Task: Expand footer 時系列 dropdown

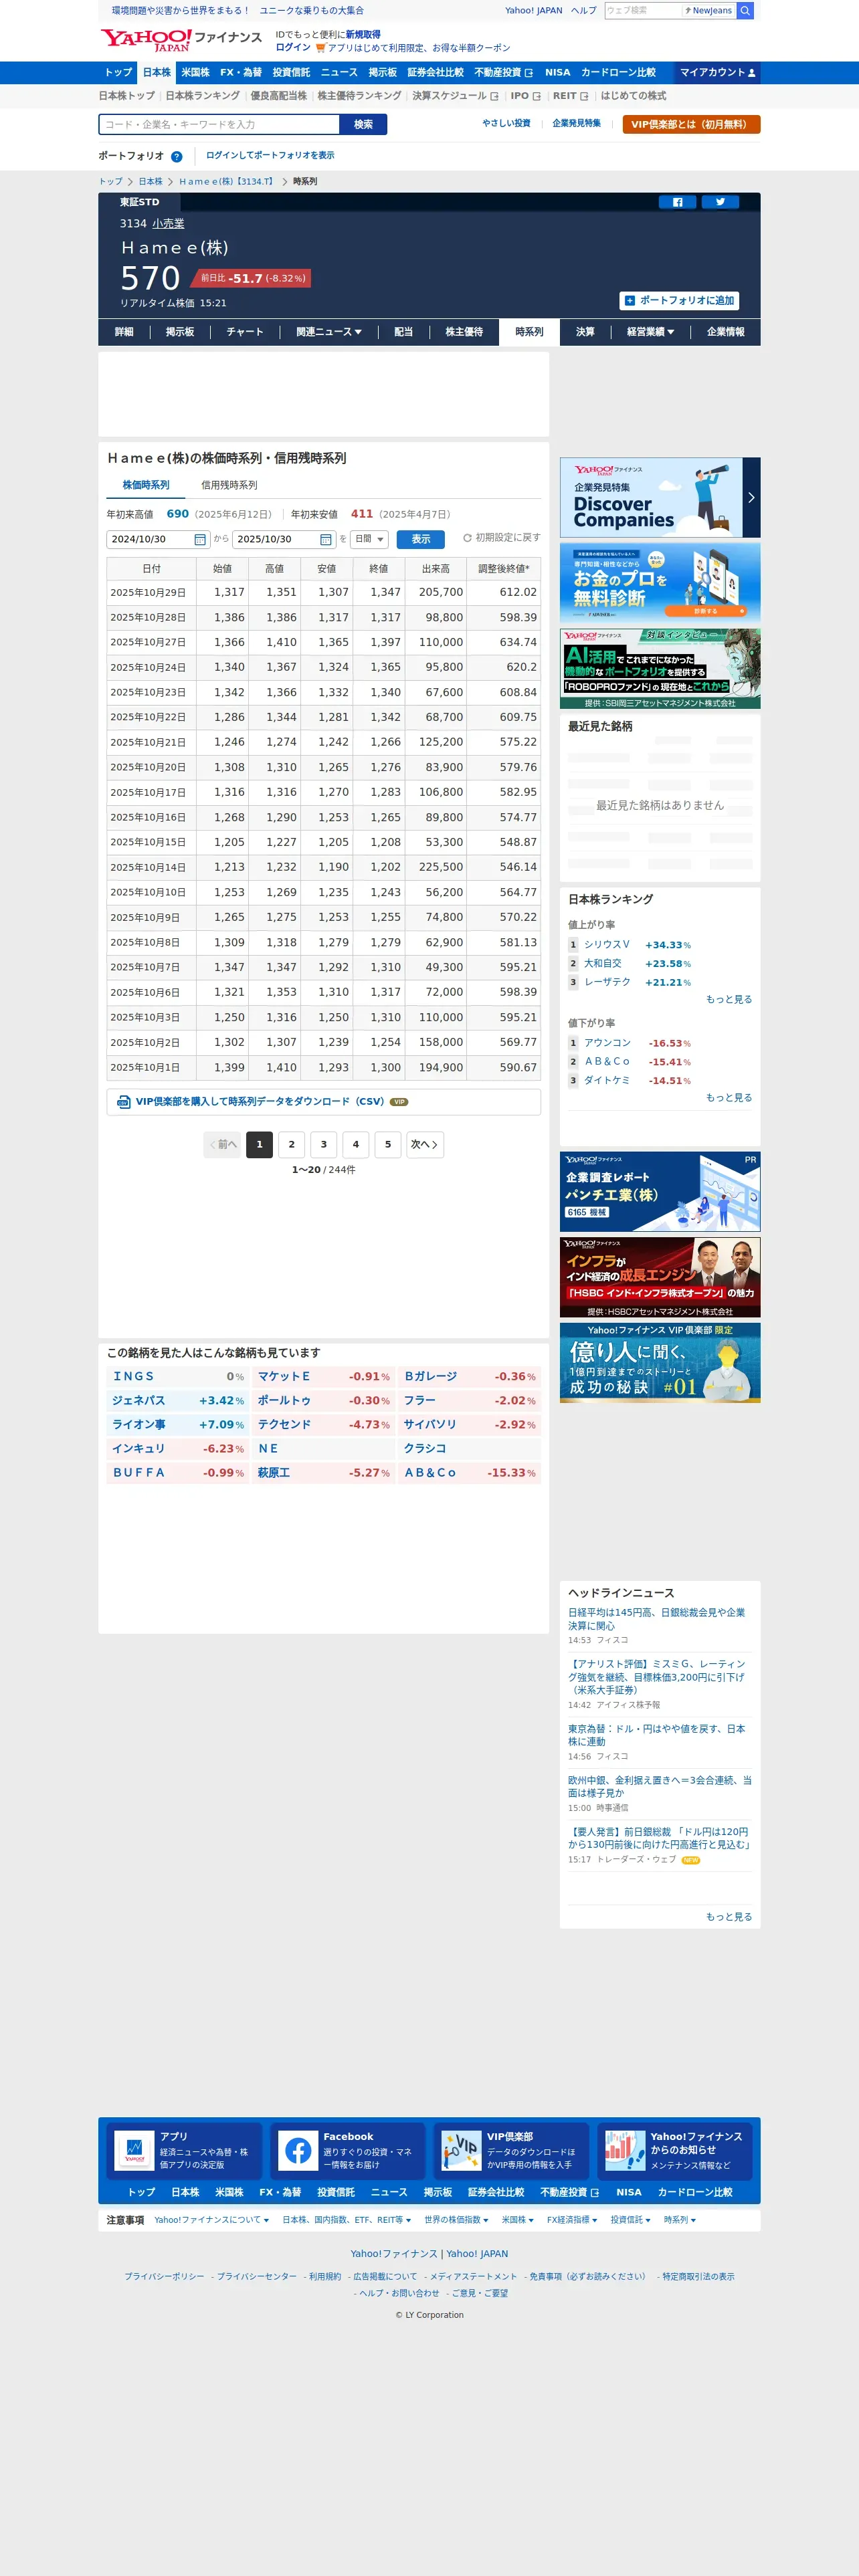Action: coord(680,2220)
